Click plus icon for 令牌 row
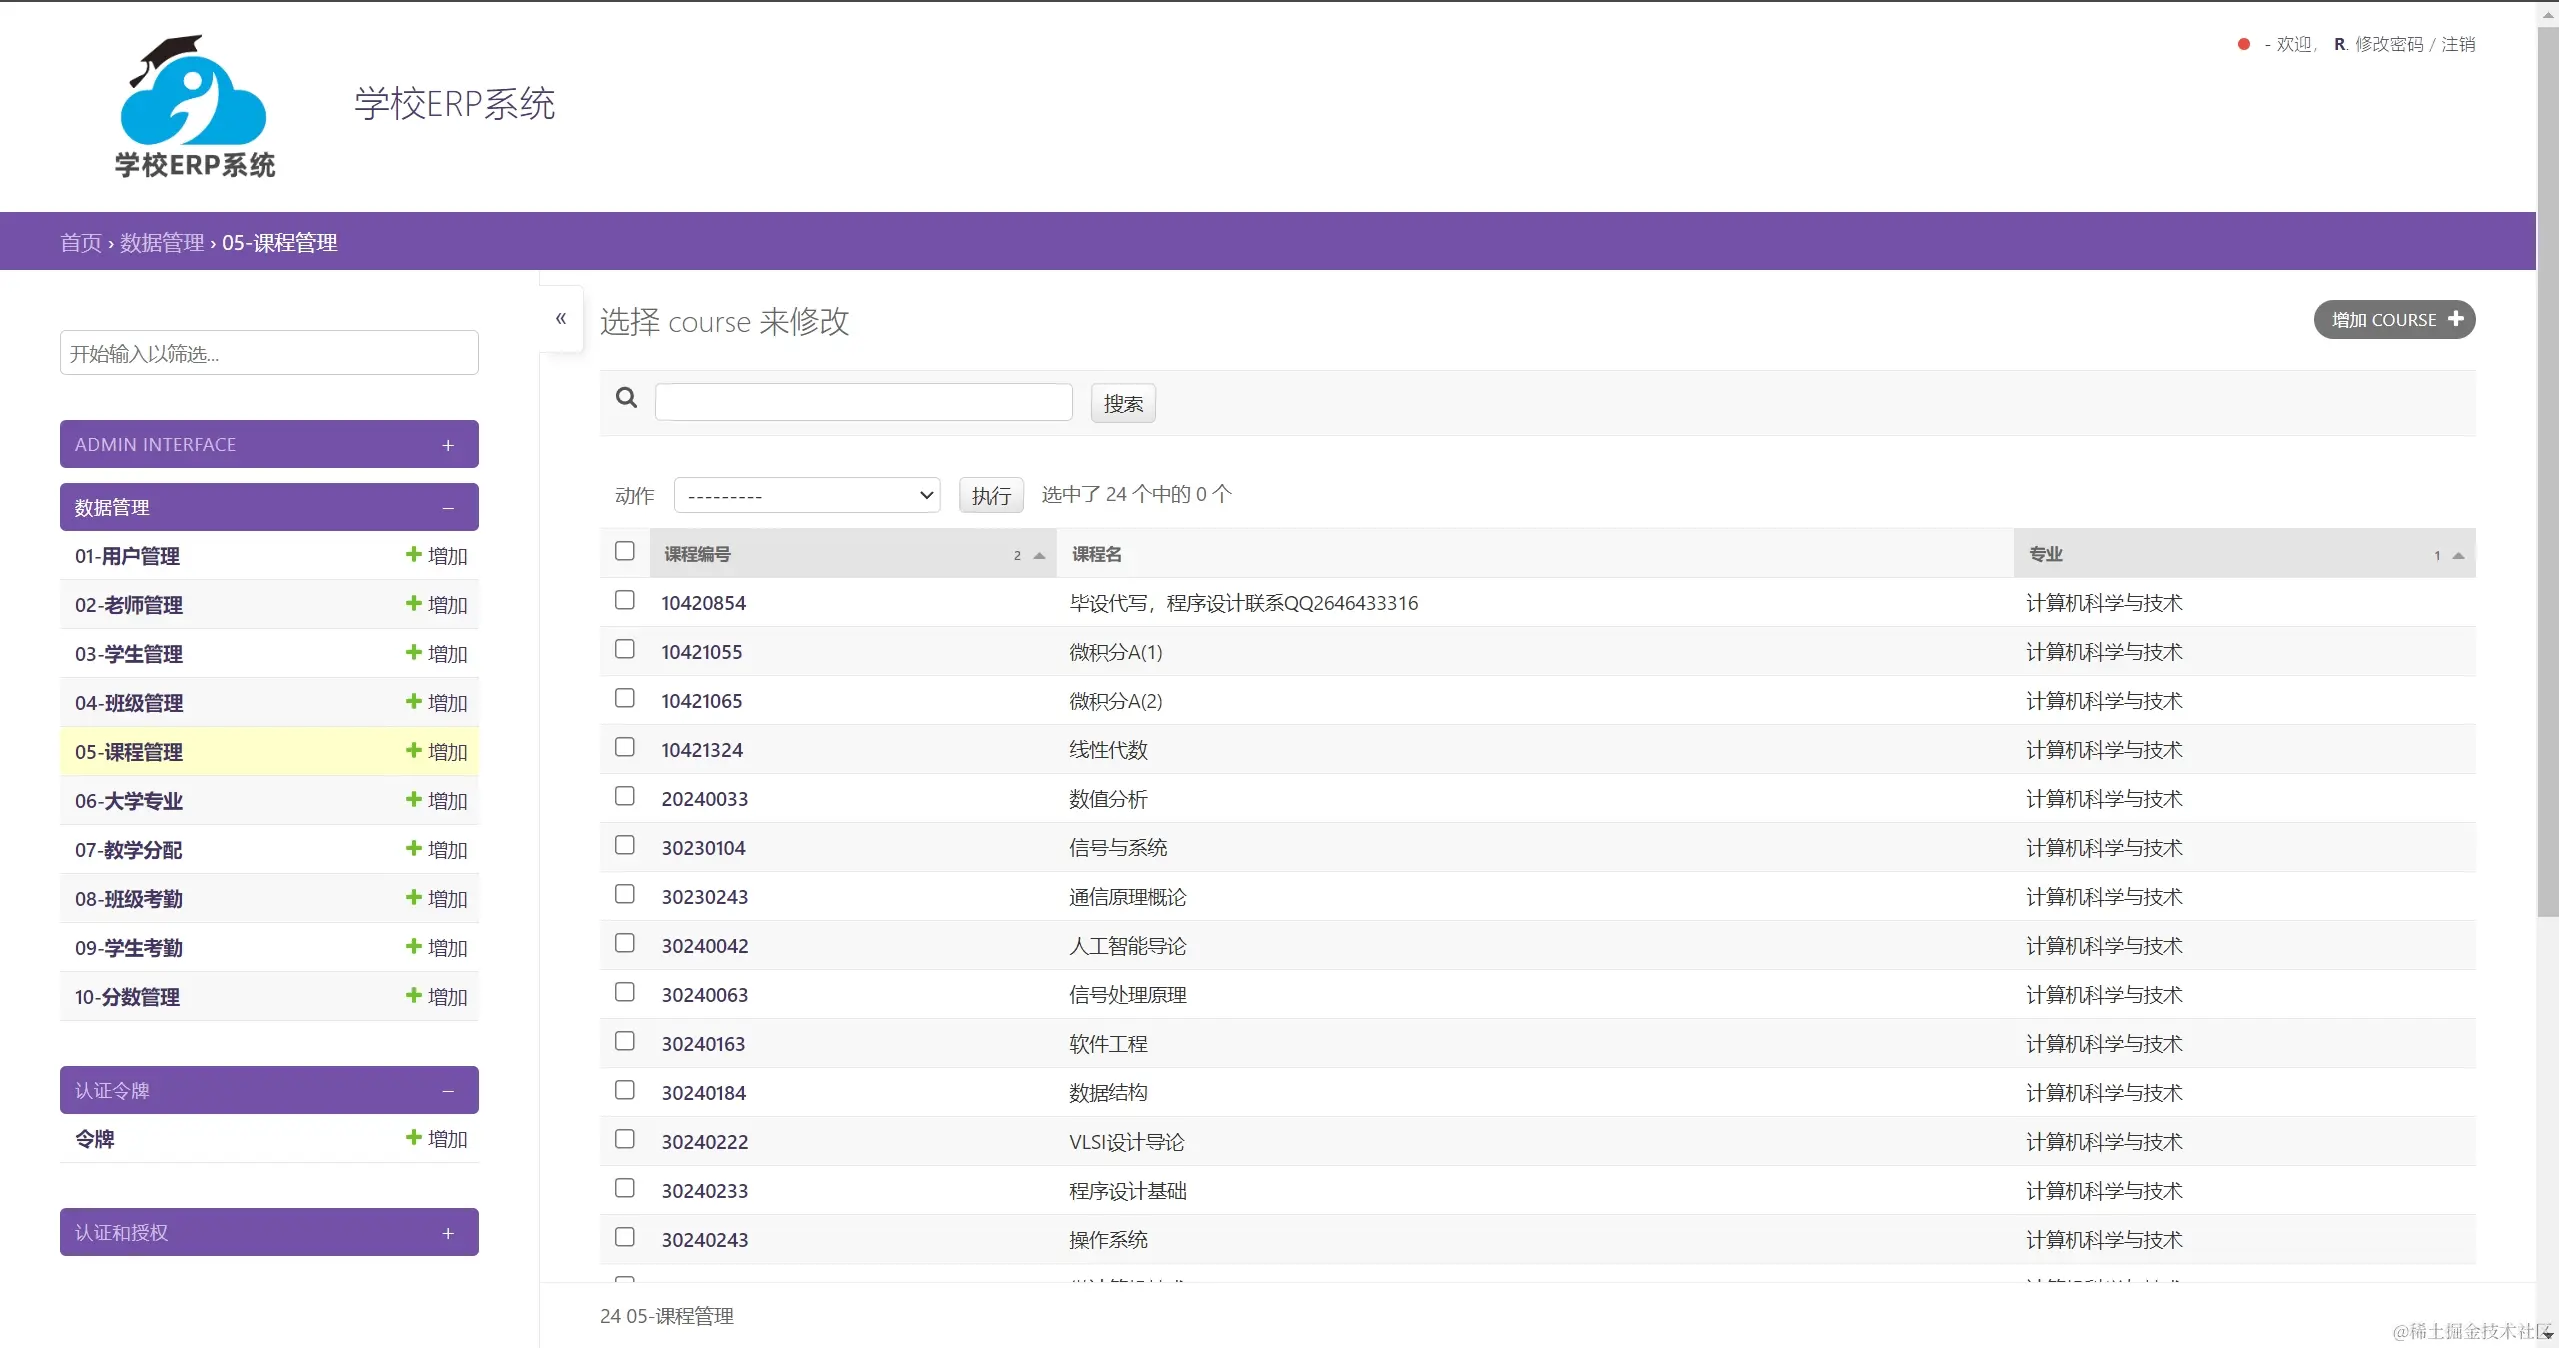The width and height of the screenshot is (2559, 1348). pyautogui.click(x=413, y=1137)
